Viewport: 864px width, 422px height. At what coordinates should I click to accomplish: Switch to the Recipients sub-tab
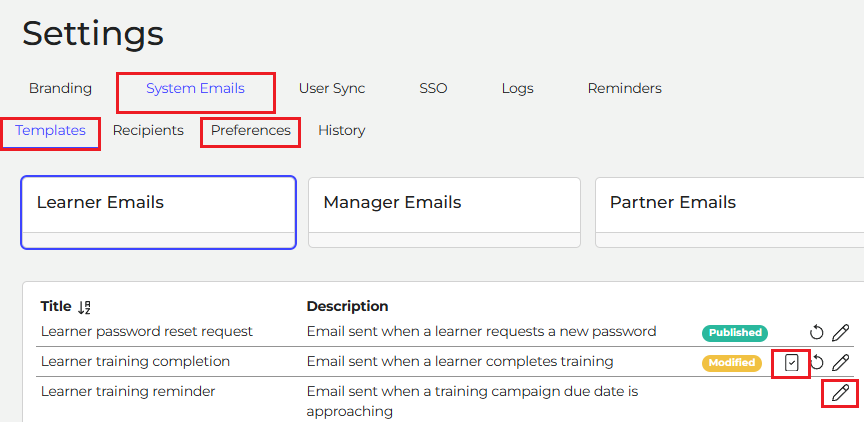pos(148,131)
